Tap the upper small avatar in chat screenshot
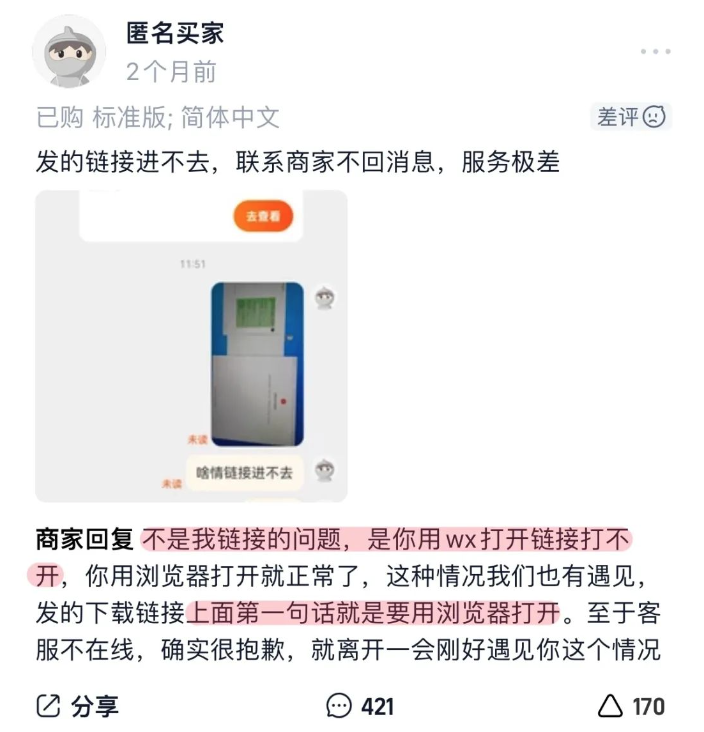 (325, 297)
